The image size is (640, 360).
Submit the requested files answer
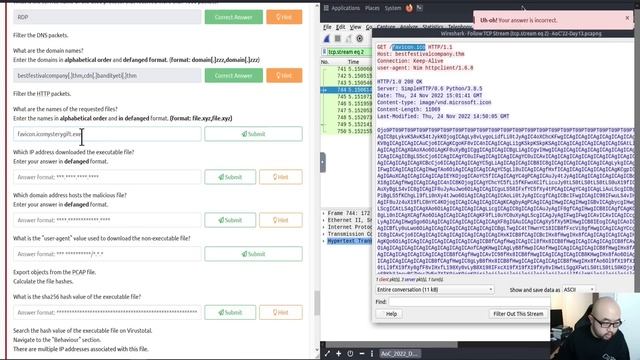253,134
